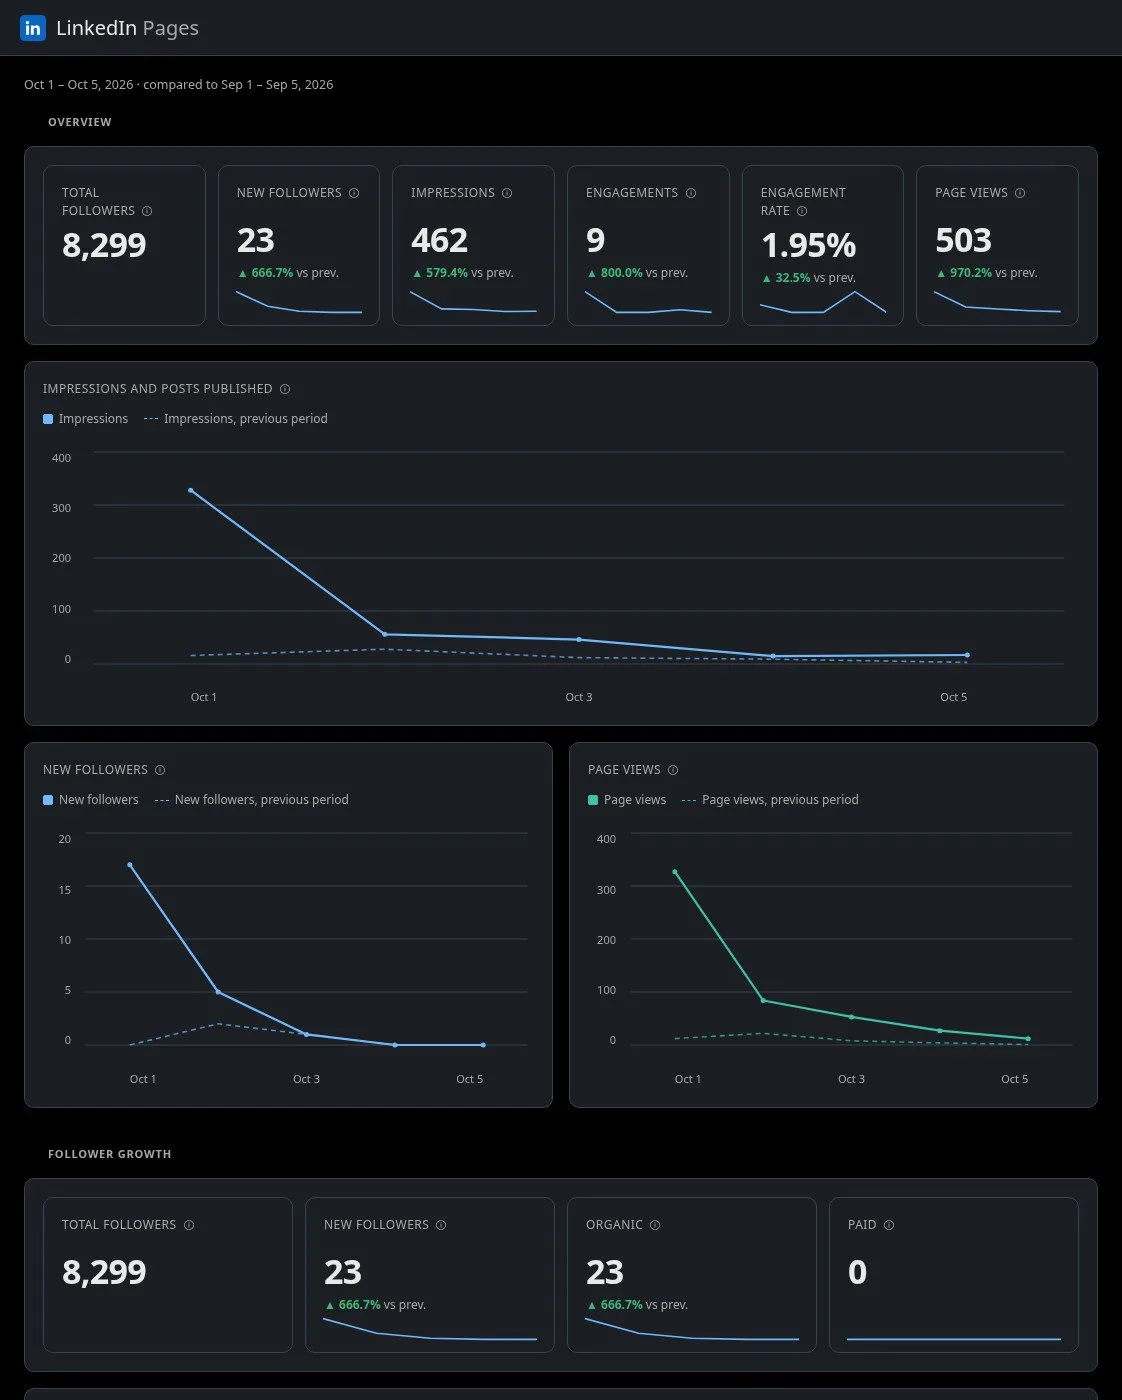
Task: Click the 503 page views value
Action: coord(963,241)
